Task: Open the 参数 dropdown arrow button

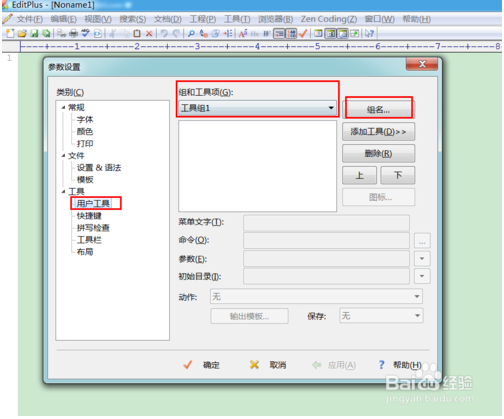Action: [x=422, y=259]
